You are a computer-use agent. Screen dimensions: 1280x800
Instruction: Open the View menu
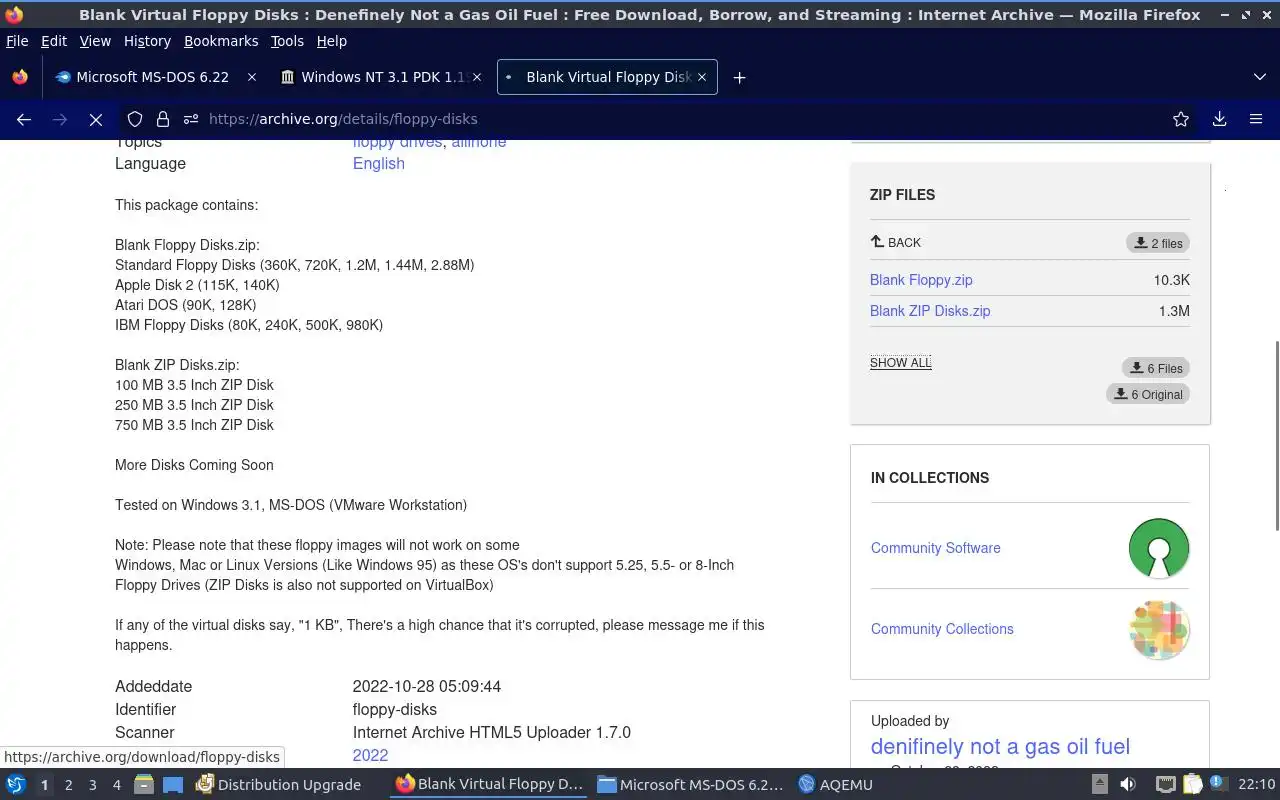click(95, 41)
